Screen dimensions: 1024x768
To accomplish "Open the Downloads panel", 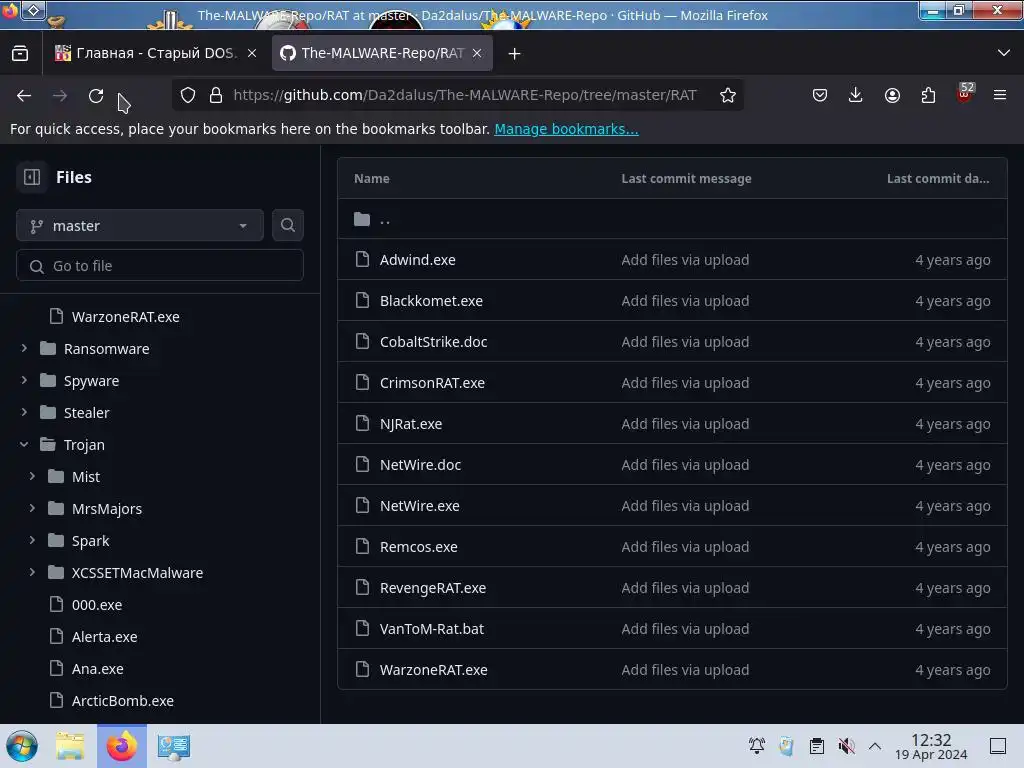I will (856, 95).
